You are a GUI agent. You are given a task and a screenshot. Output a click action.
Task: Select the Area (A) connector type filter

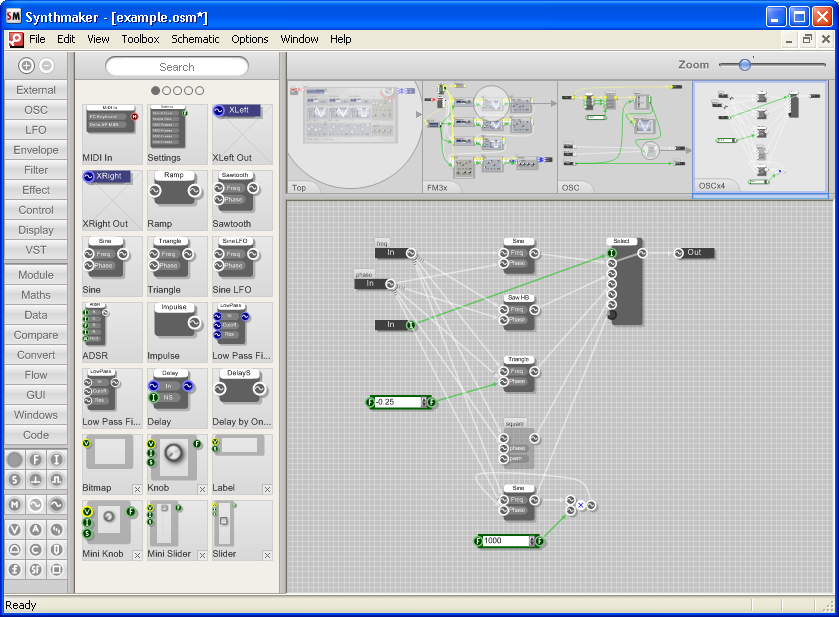(x=35, y=529)
